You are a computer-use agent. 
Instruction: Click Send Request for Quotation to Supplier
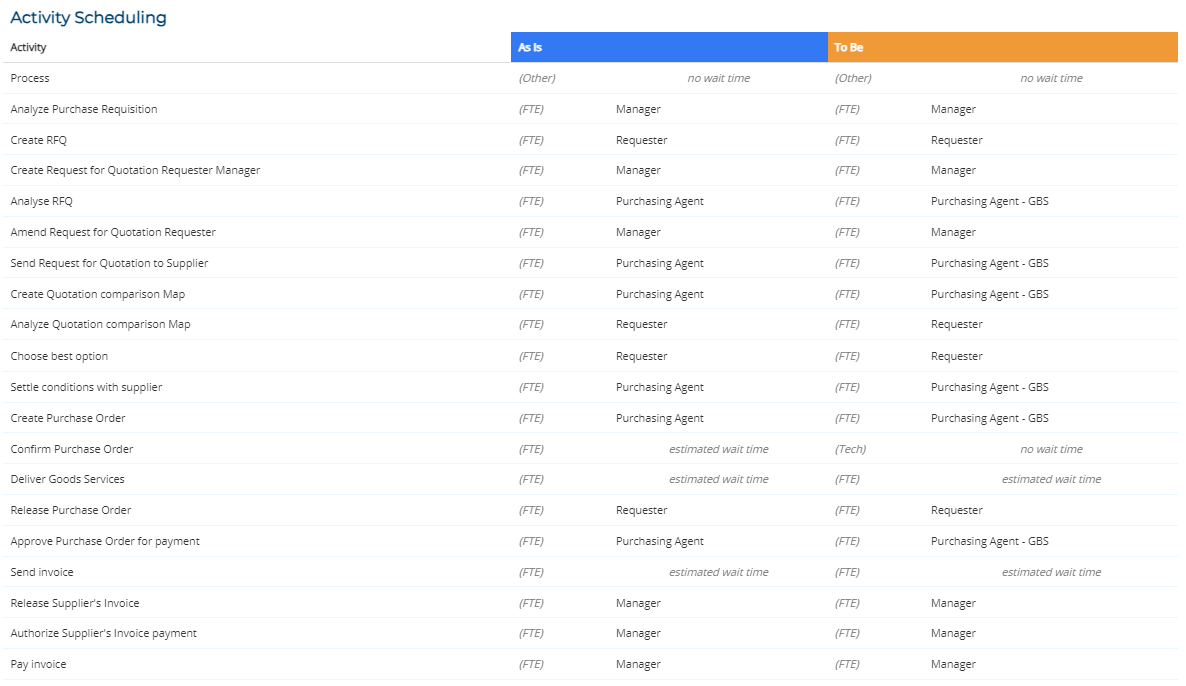click(x=109, y=263)
